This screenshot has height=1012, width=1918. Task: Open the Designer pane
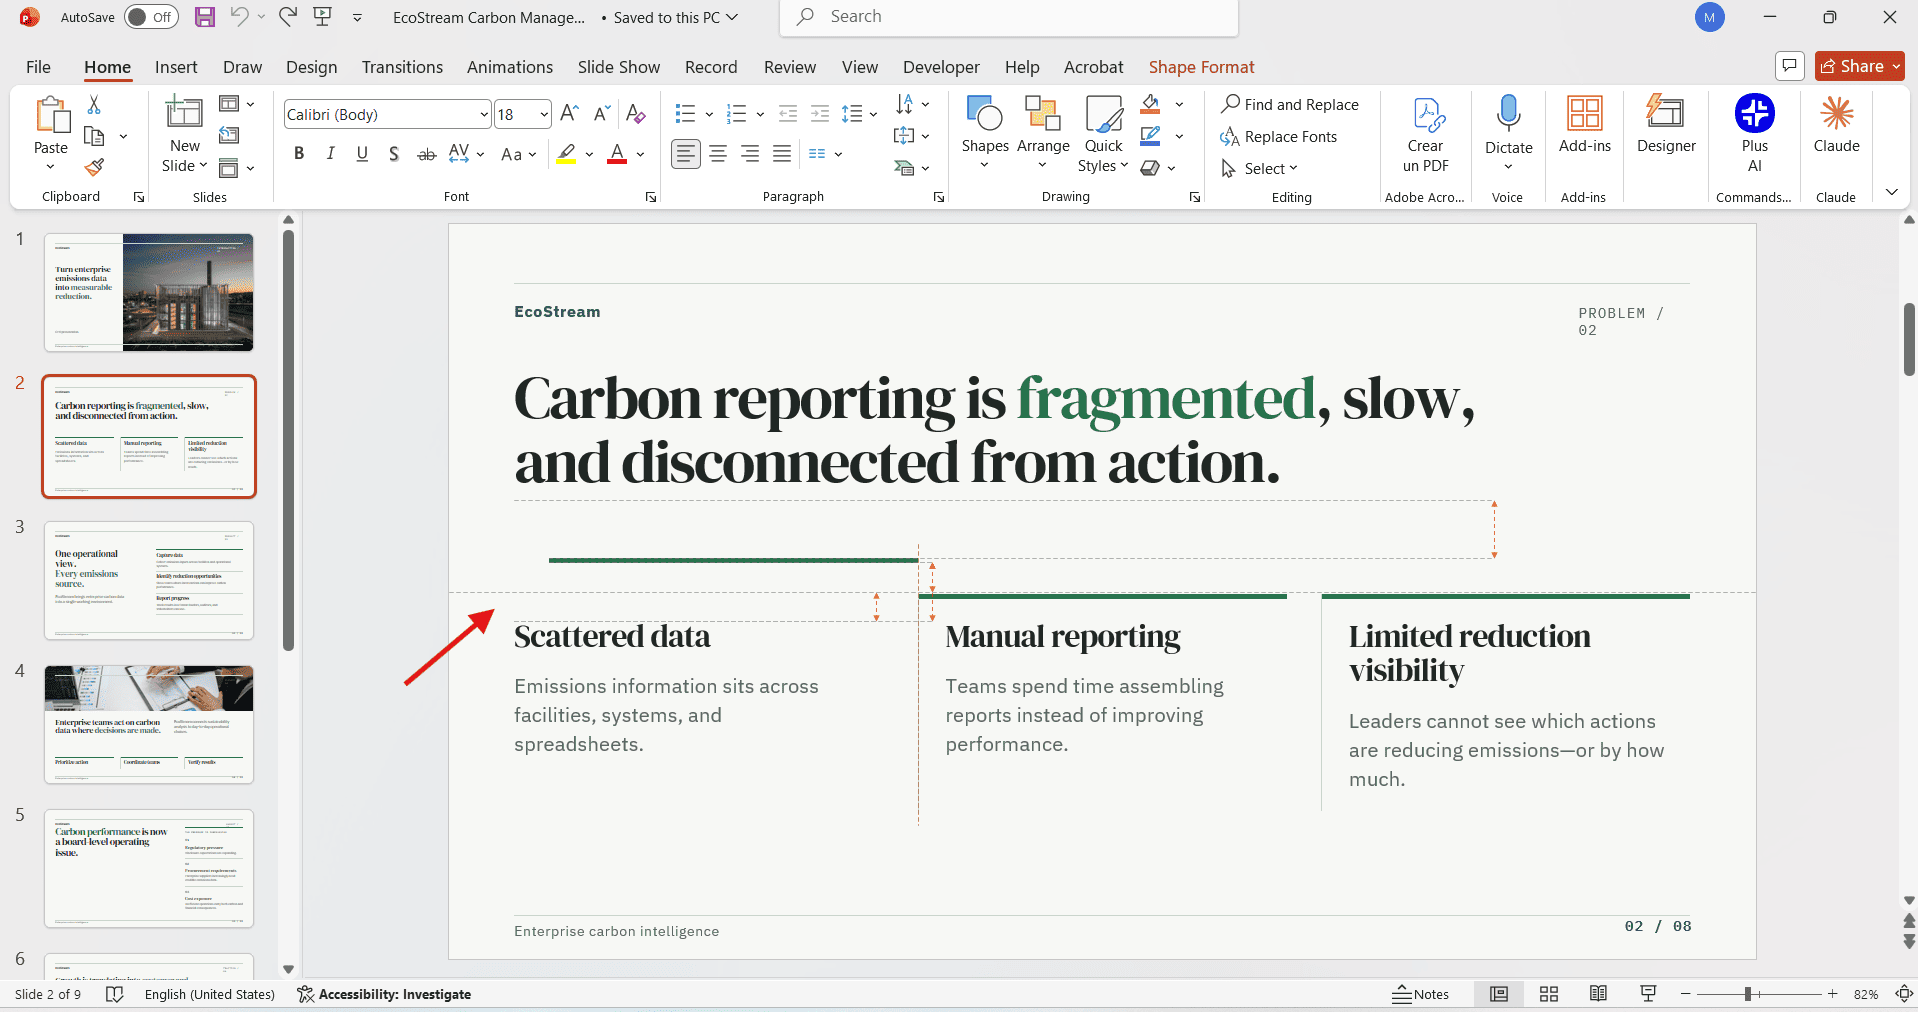[1666, 125]
